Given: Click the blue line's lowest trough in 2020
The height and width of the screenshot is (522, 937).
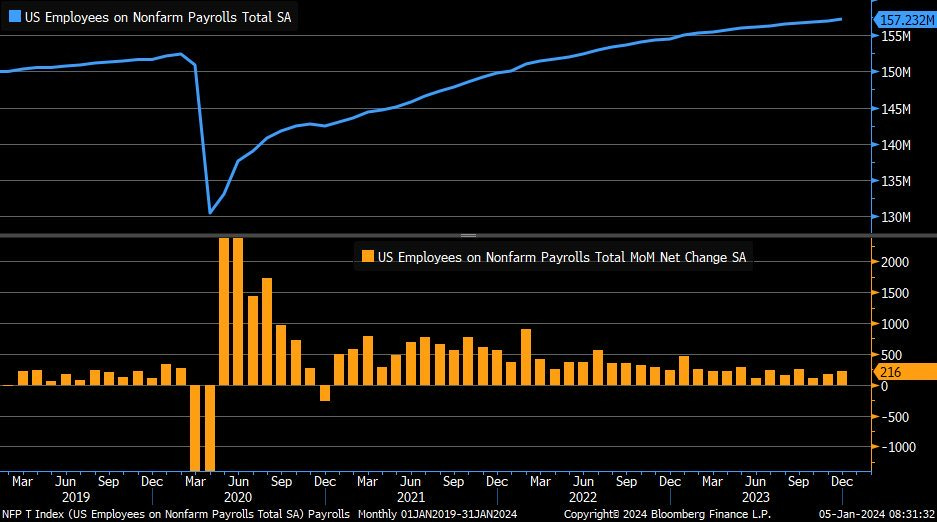Looking at the screenshot, I should [x=210, y=212].
